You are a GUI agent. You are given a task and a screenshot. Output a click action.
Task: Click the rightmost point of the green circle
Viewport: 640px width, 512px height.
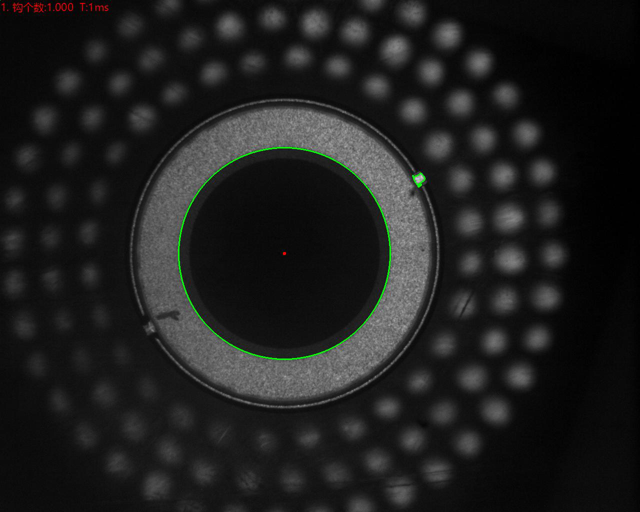pyautogui.click(x=390, y=253)
